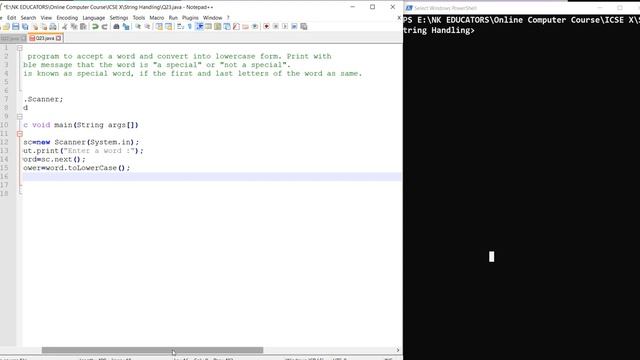This screenshot has height=360, width=640.
Task: Open the Replace dialog icon
Action: pyautogui.click(x=126, y=27)
